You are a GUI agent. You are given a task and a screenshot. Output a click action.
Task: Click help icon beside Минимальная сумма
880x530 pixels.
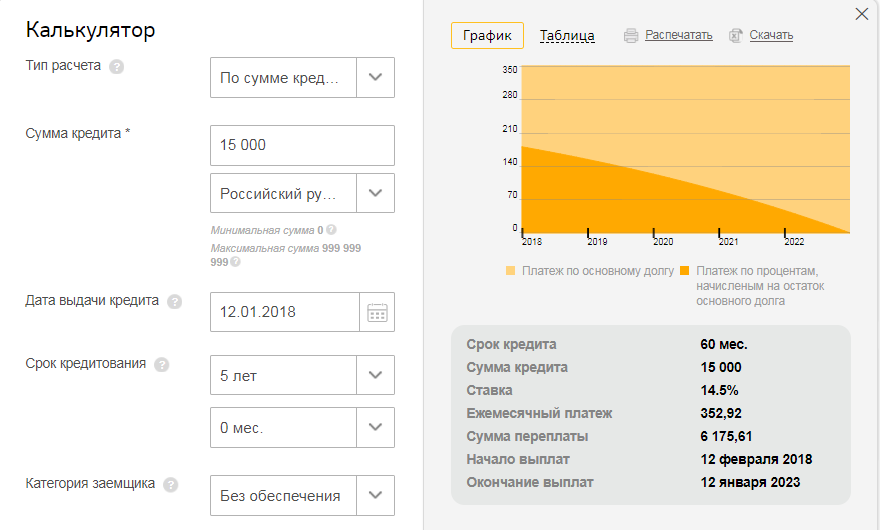click(x=331, y=230)
